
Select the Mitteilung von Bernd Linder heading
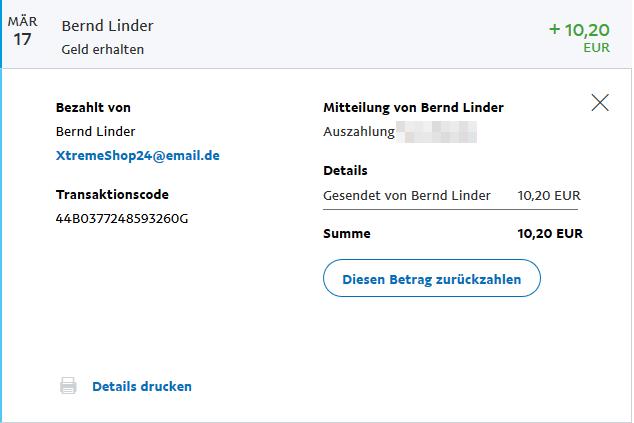point(413,107)
